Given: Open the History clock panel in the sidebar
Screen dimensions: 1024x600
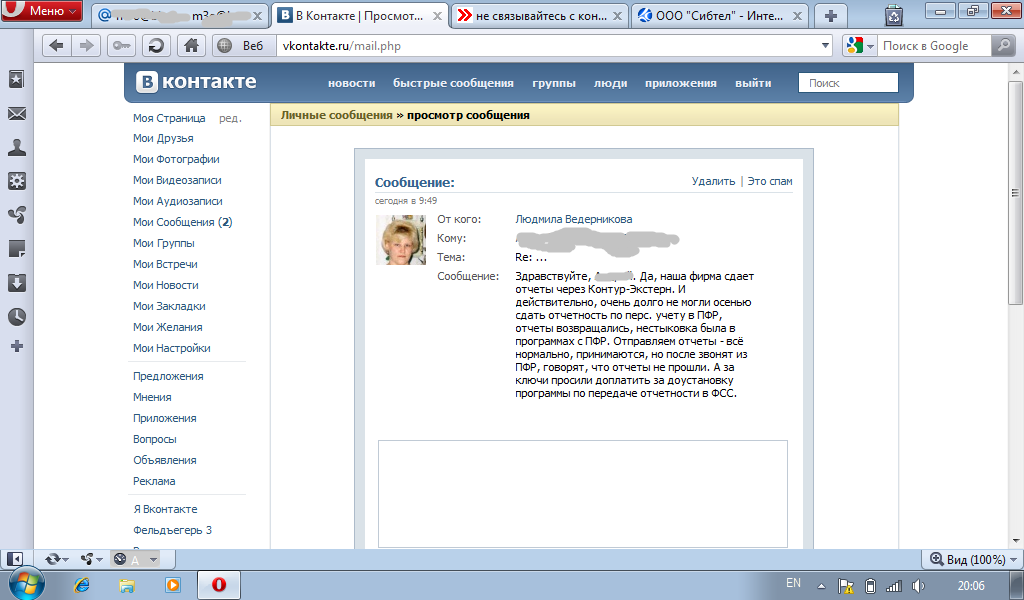Looking at the screenshot, I should (16, 317).
